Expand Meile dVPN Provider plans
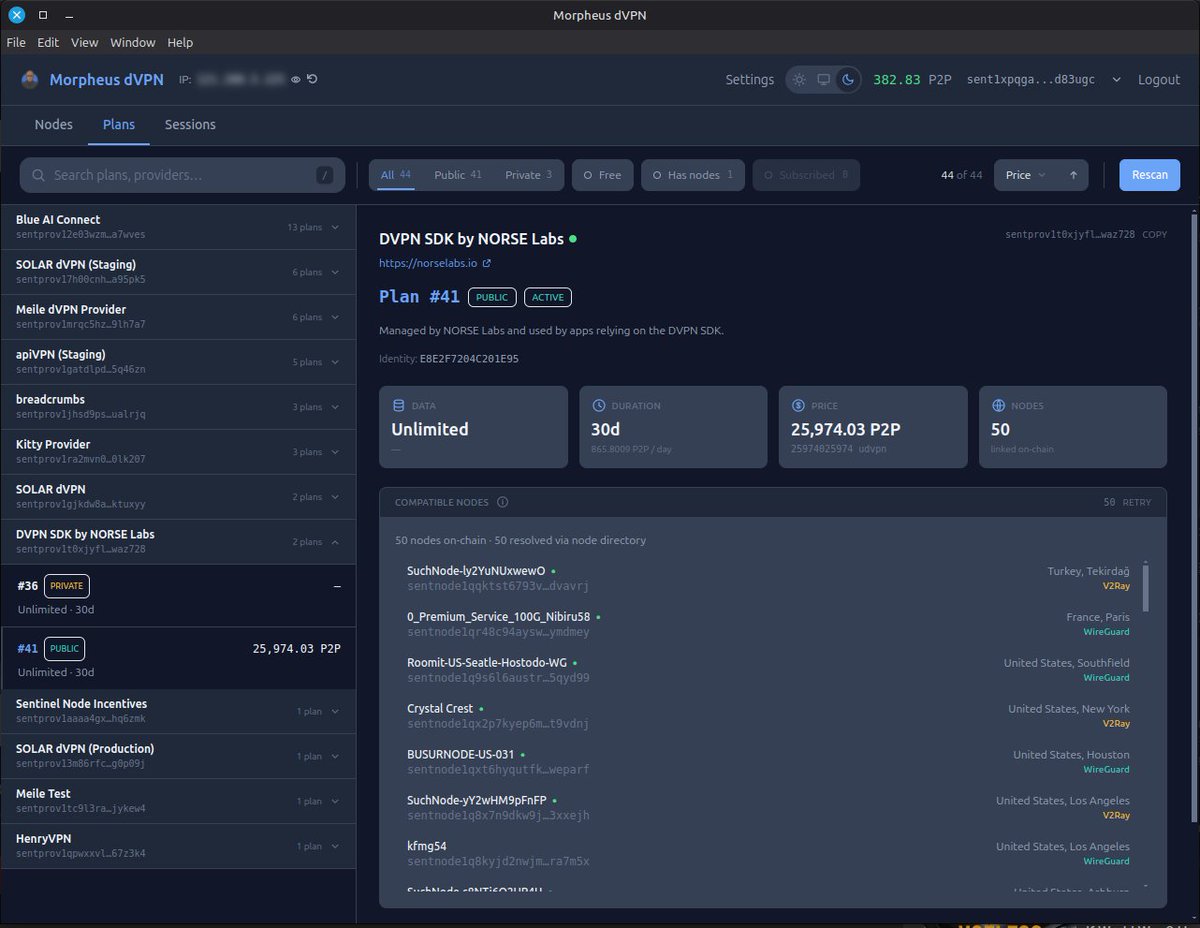This screenshot has width=1200, height=928. pos(178,317)
